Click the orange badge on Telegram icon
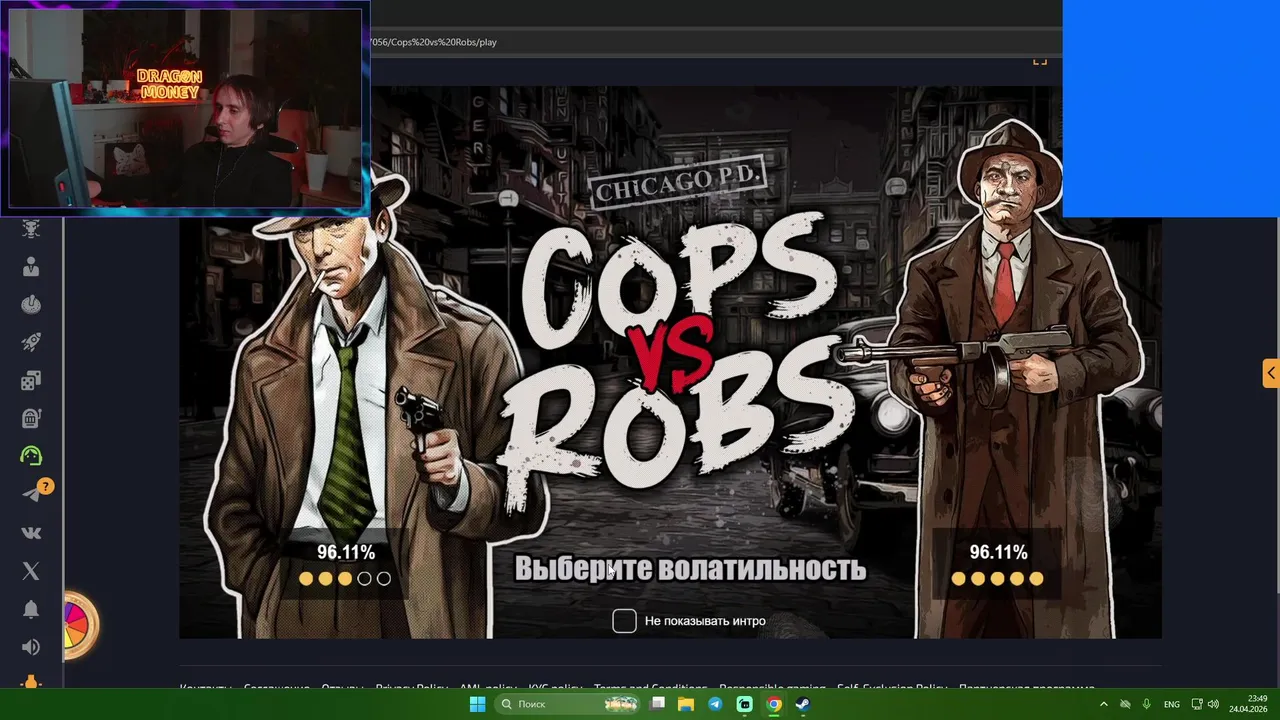 coord(45,486)
